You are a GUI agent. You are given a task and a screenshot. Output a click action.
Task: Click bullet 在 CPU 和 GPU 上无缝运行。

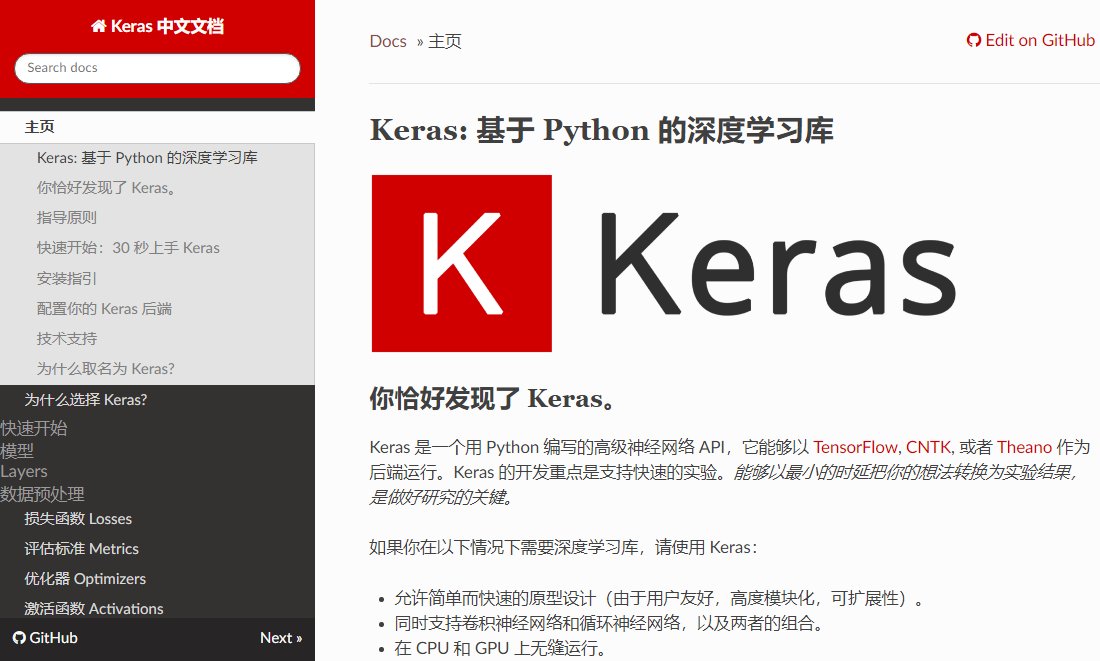499,648
